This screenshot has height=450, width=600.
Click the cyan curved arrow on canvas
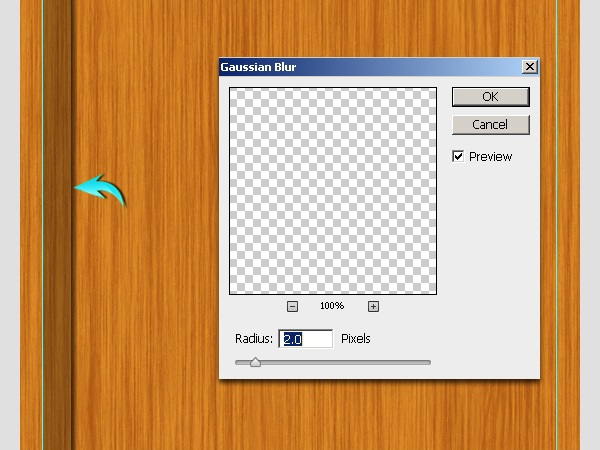100,190
